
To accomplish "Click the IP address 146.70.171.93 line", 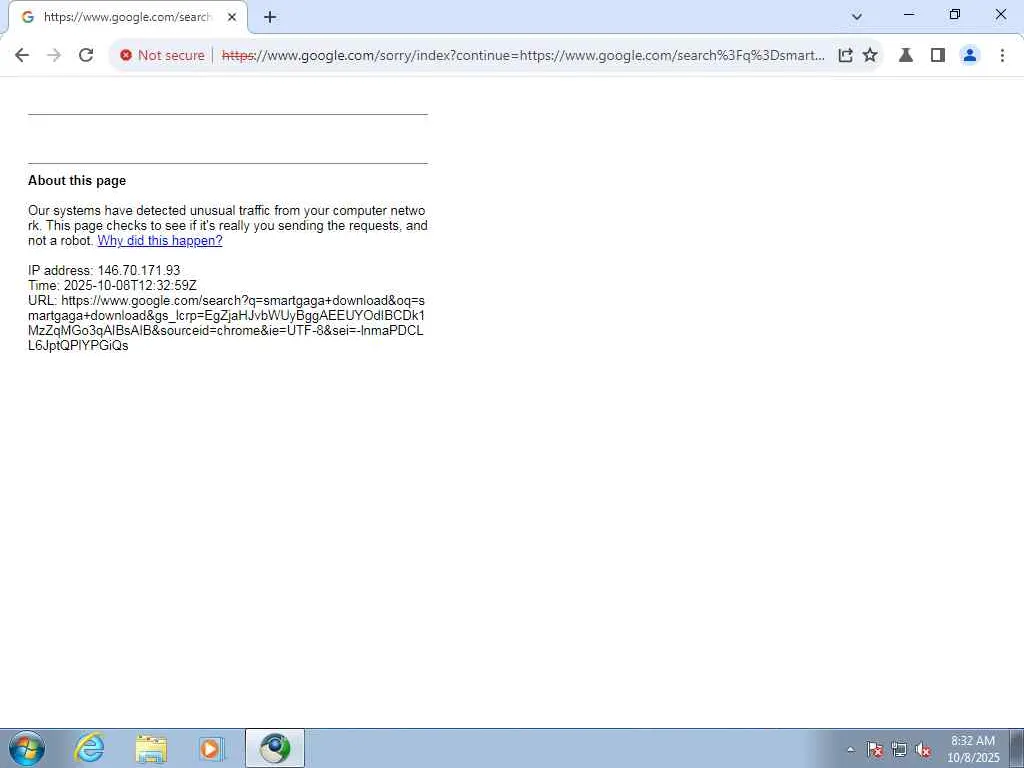I will click(x=104, y=270).
